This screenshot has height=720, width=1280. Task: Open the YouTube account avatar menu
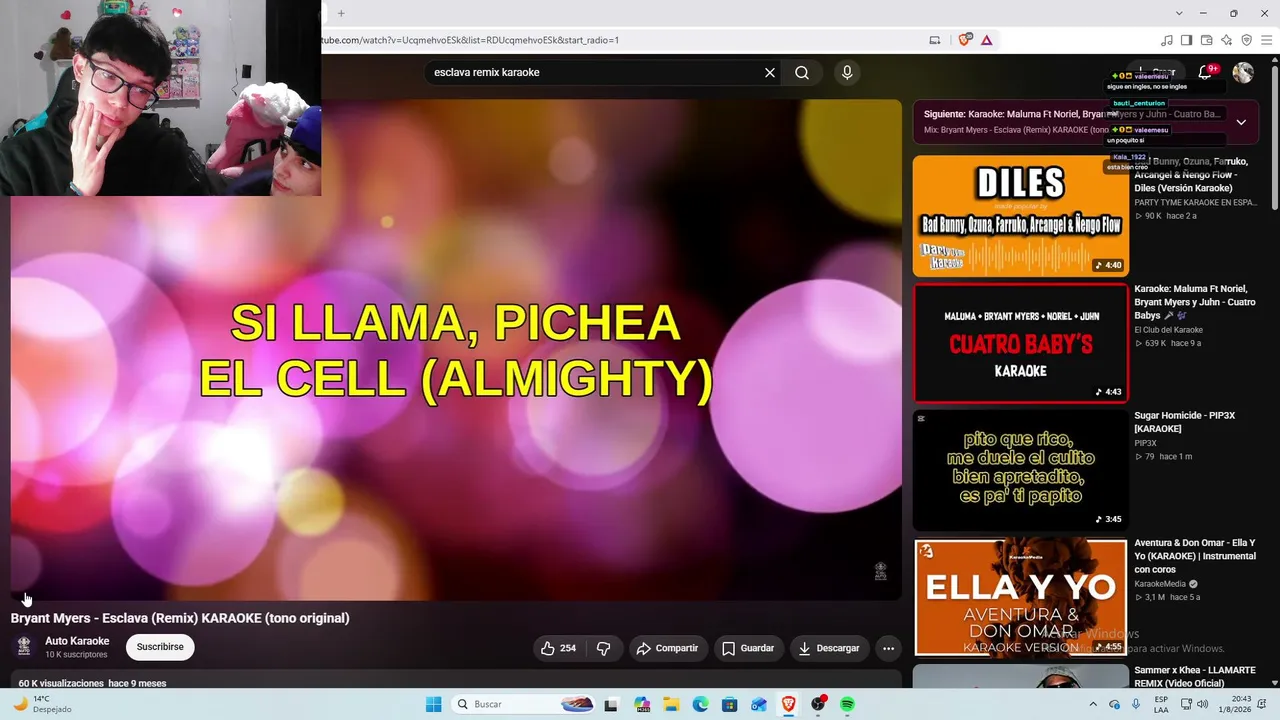click(1243, 72)
